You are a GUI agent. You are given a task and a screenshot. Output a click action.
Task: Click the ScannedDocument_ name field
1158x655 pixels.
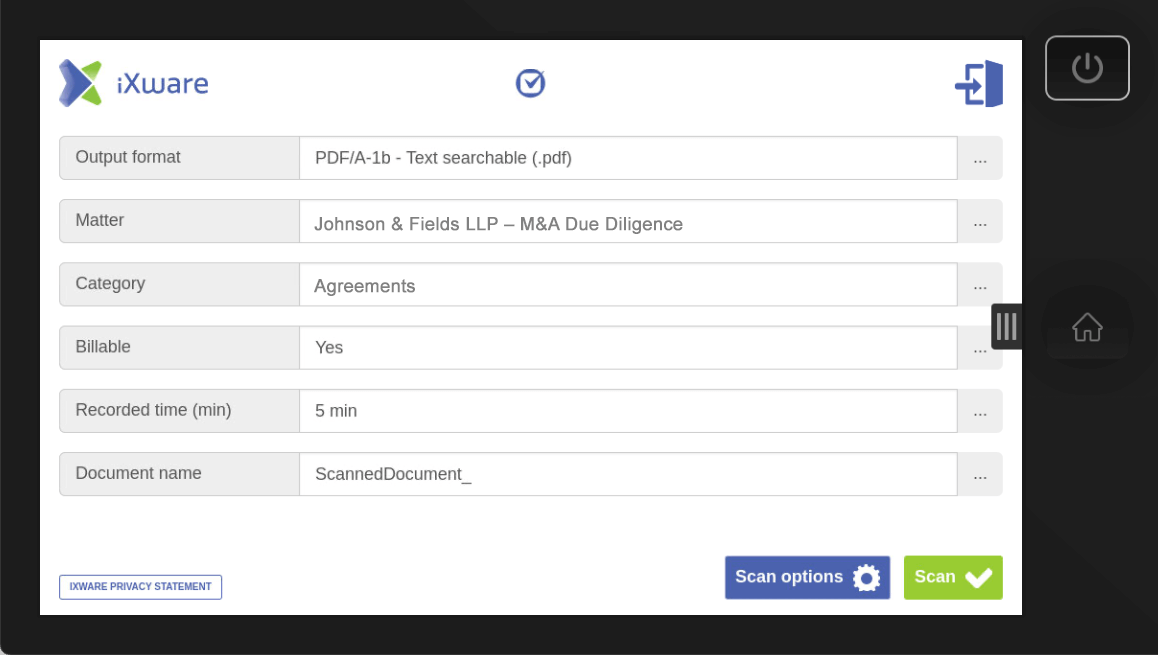628,474
